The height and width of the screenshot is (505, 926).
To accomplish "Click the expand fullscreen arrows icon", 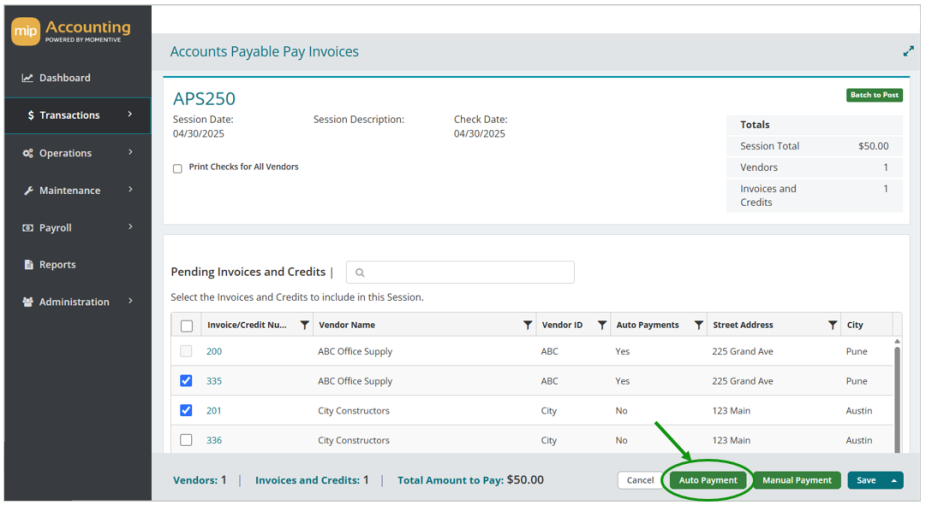I will (x=908, y=51).
